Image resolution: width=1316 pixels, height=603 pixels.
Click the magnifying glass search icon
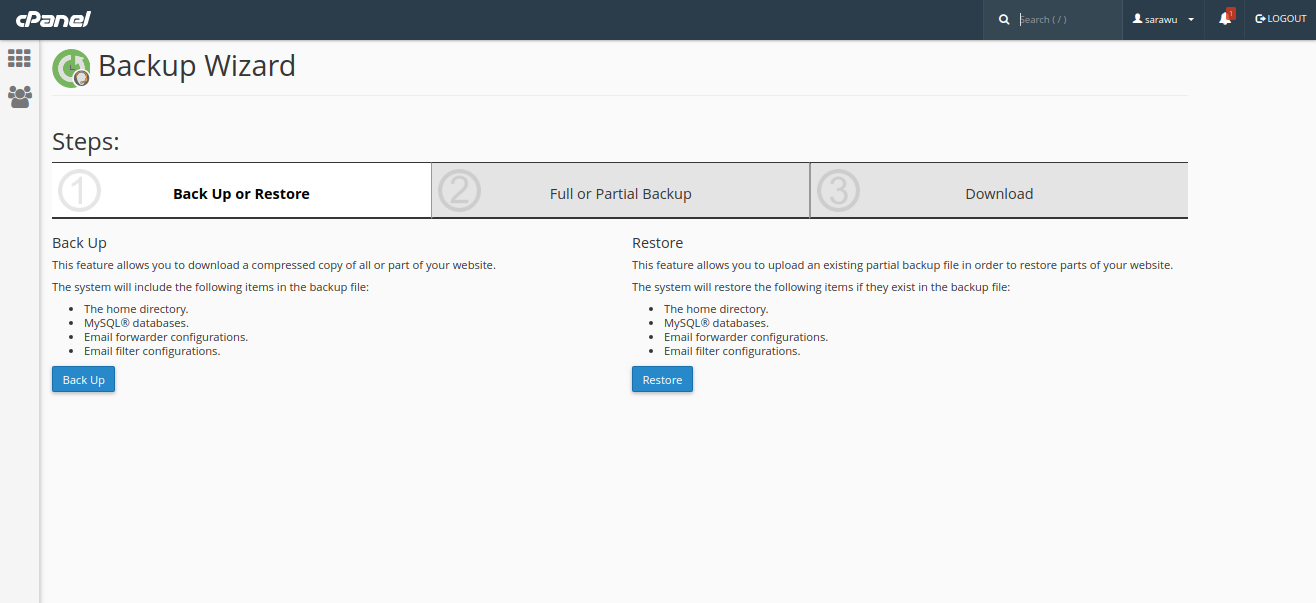pos(1004,19)
